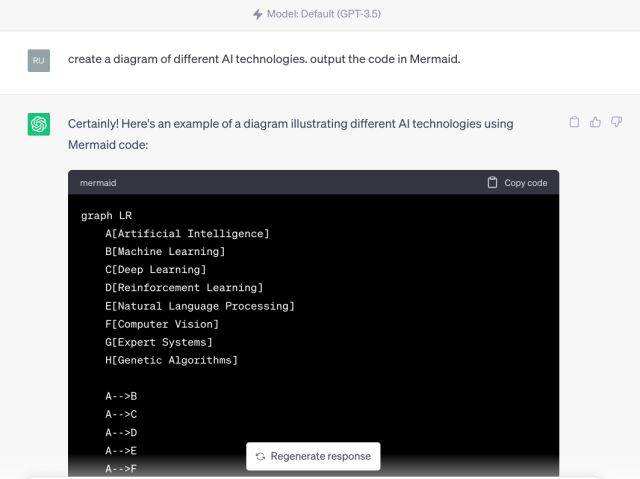Image resolution: width=640 pixels, height=479 pixels.
Task: Click the assistant's 'Certainly!' reply text
Action: (291, 134)
